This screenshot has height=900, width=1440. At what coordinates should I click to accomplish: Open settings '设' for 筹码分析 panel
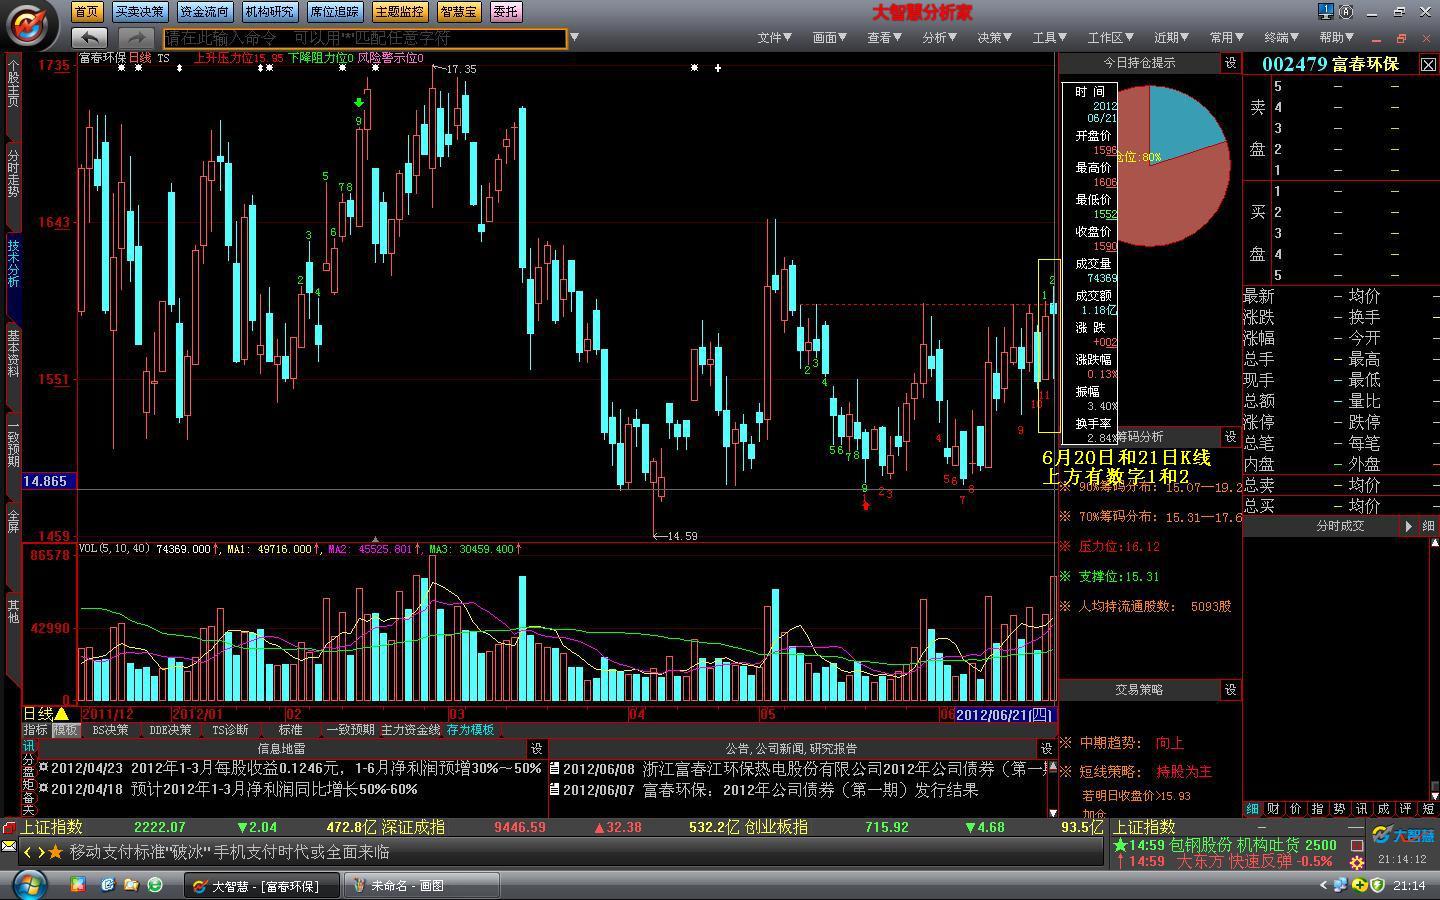coord(1231,437)
